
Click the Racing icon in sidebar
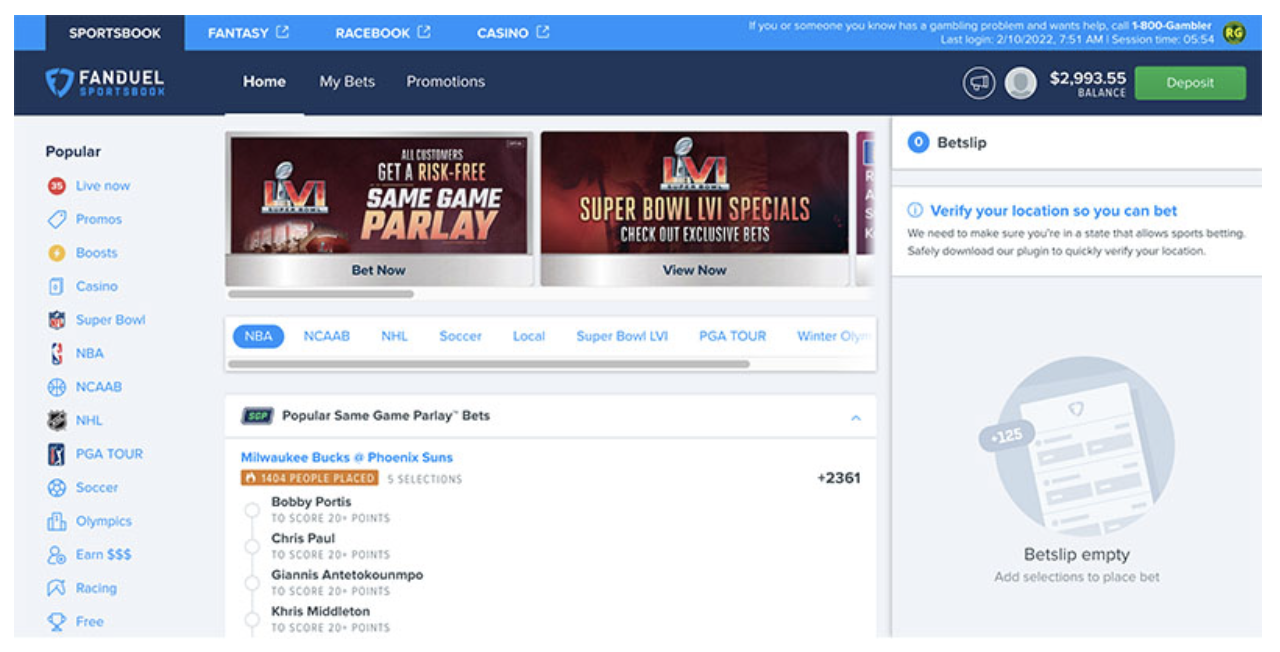coord(57,588)
